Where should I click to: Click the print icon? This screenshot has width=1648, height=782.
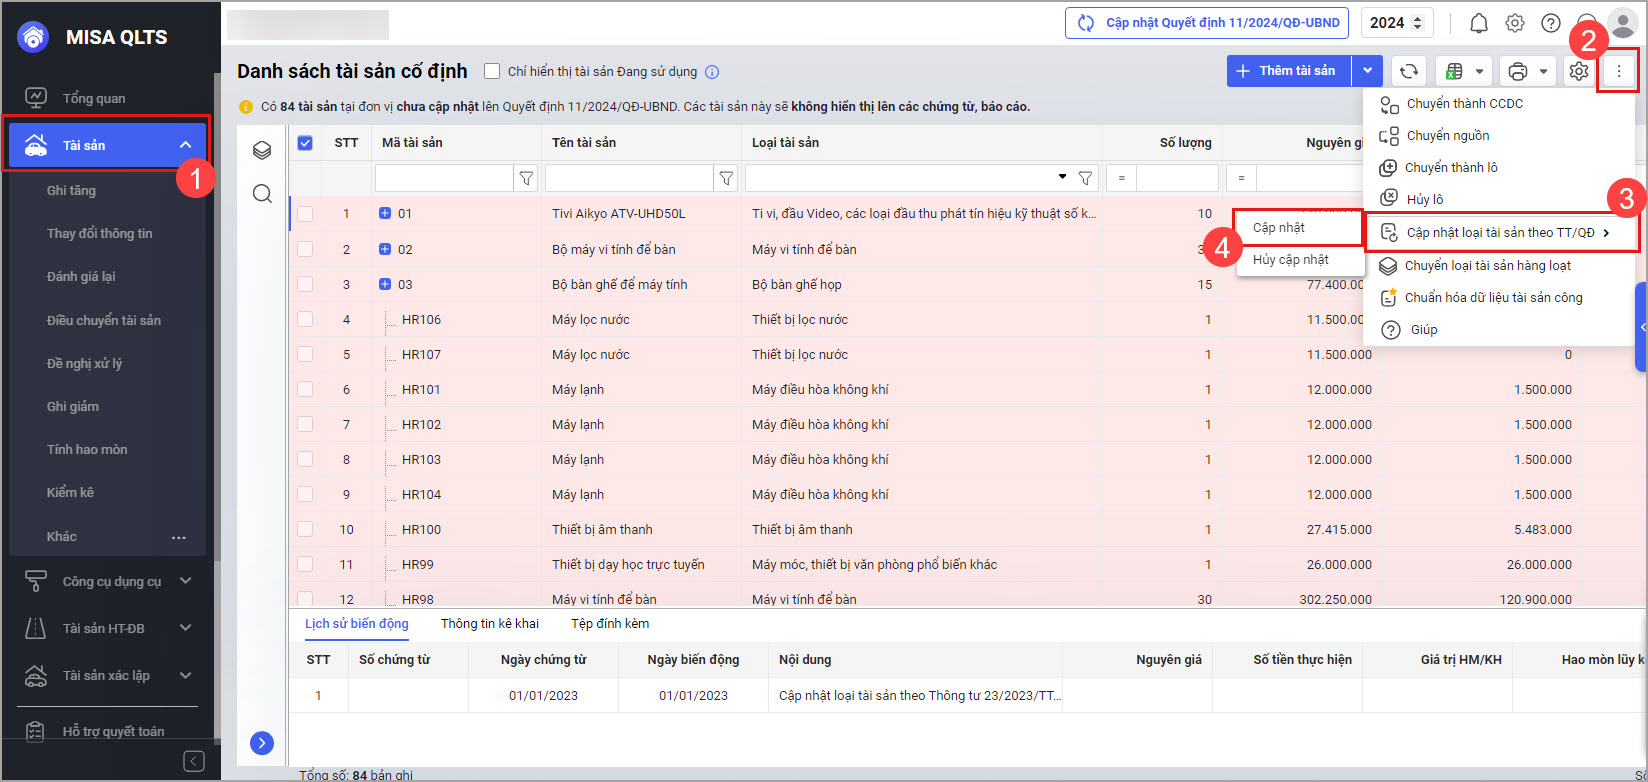[1517, 71]
